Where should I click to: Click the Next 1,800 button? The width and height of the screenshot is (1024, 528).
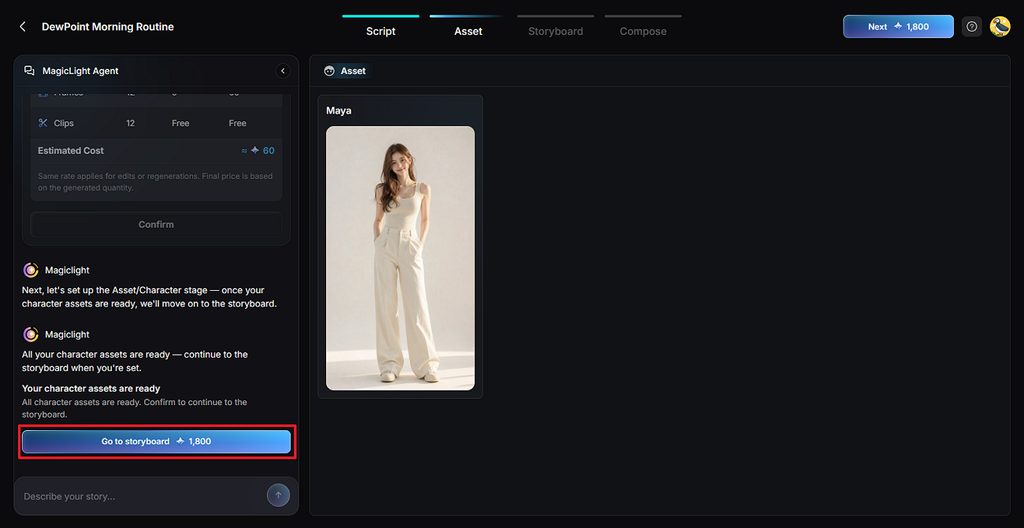pyautogui.click(x=898, y=27)
